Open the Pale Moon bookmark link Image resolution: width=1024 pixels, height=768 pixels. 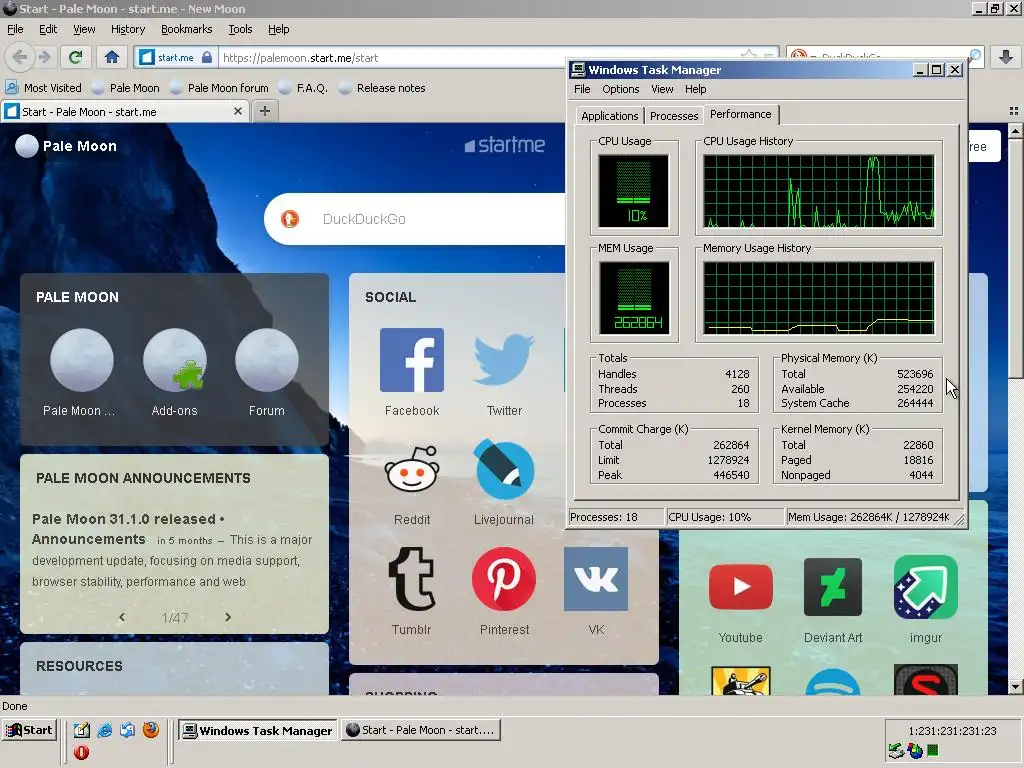point(126,88)
